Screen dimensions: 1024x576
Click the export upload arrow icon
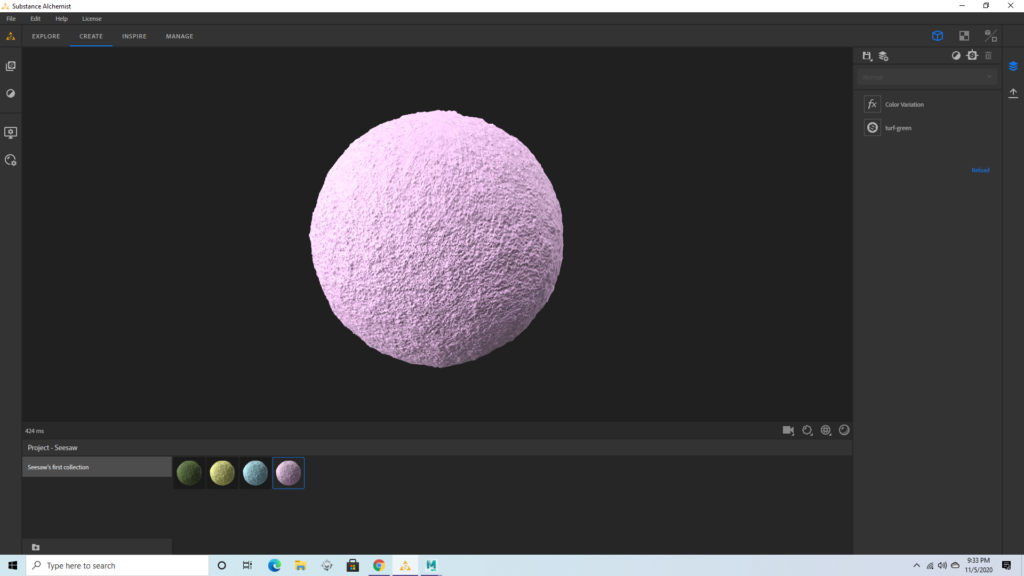[1013, 93]
